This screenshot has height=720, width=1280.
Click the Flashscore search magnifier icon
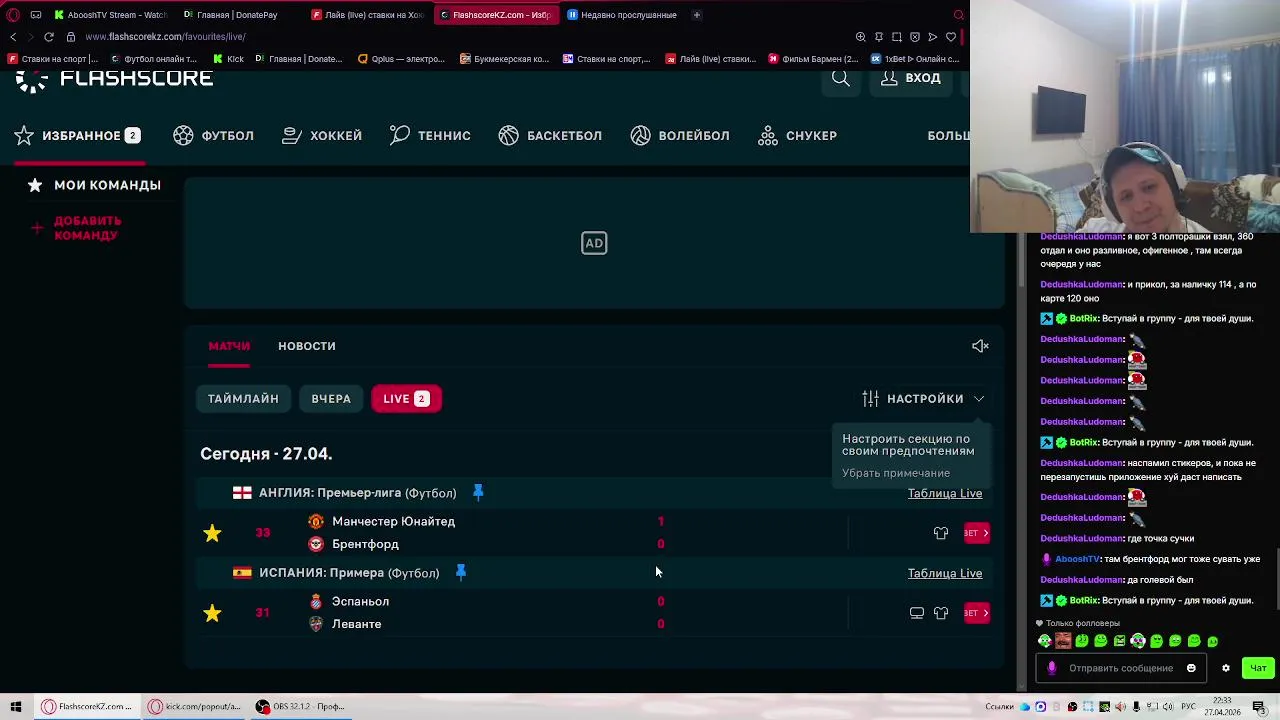pos(841,78)
